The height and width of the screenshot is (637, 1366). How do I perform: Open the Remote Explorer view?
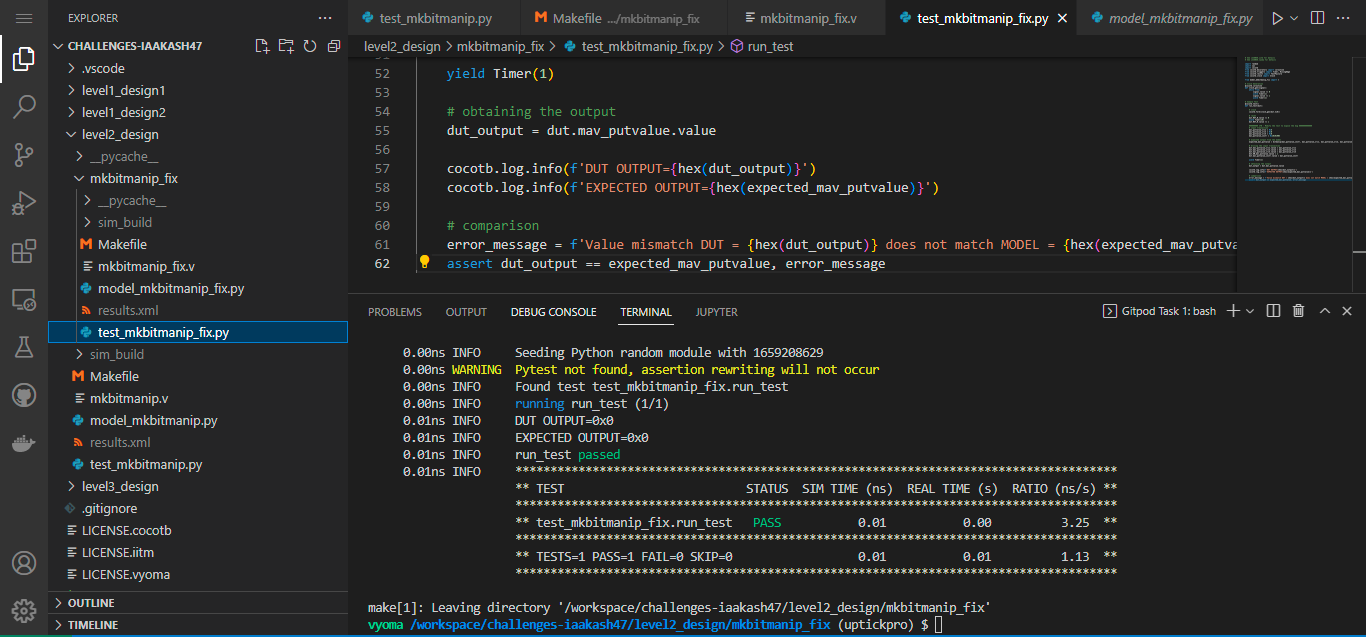coord(24,299)
